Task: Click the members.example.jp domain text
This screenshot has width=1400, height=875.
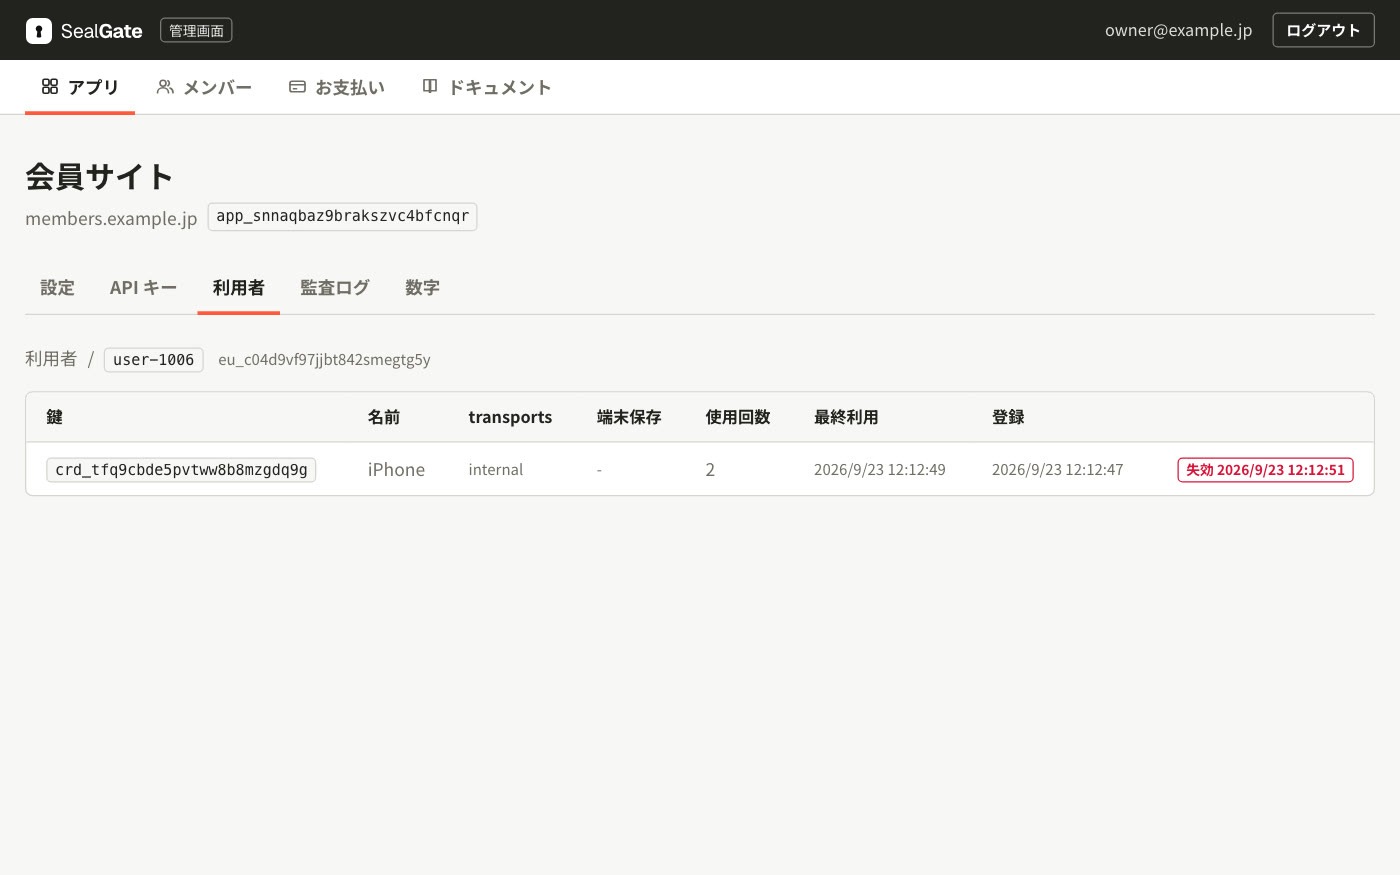Action: [x=111, y=218]
